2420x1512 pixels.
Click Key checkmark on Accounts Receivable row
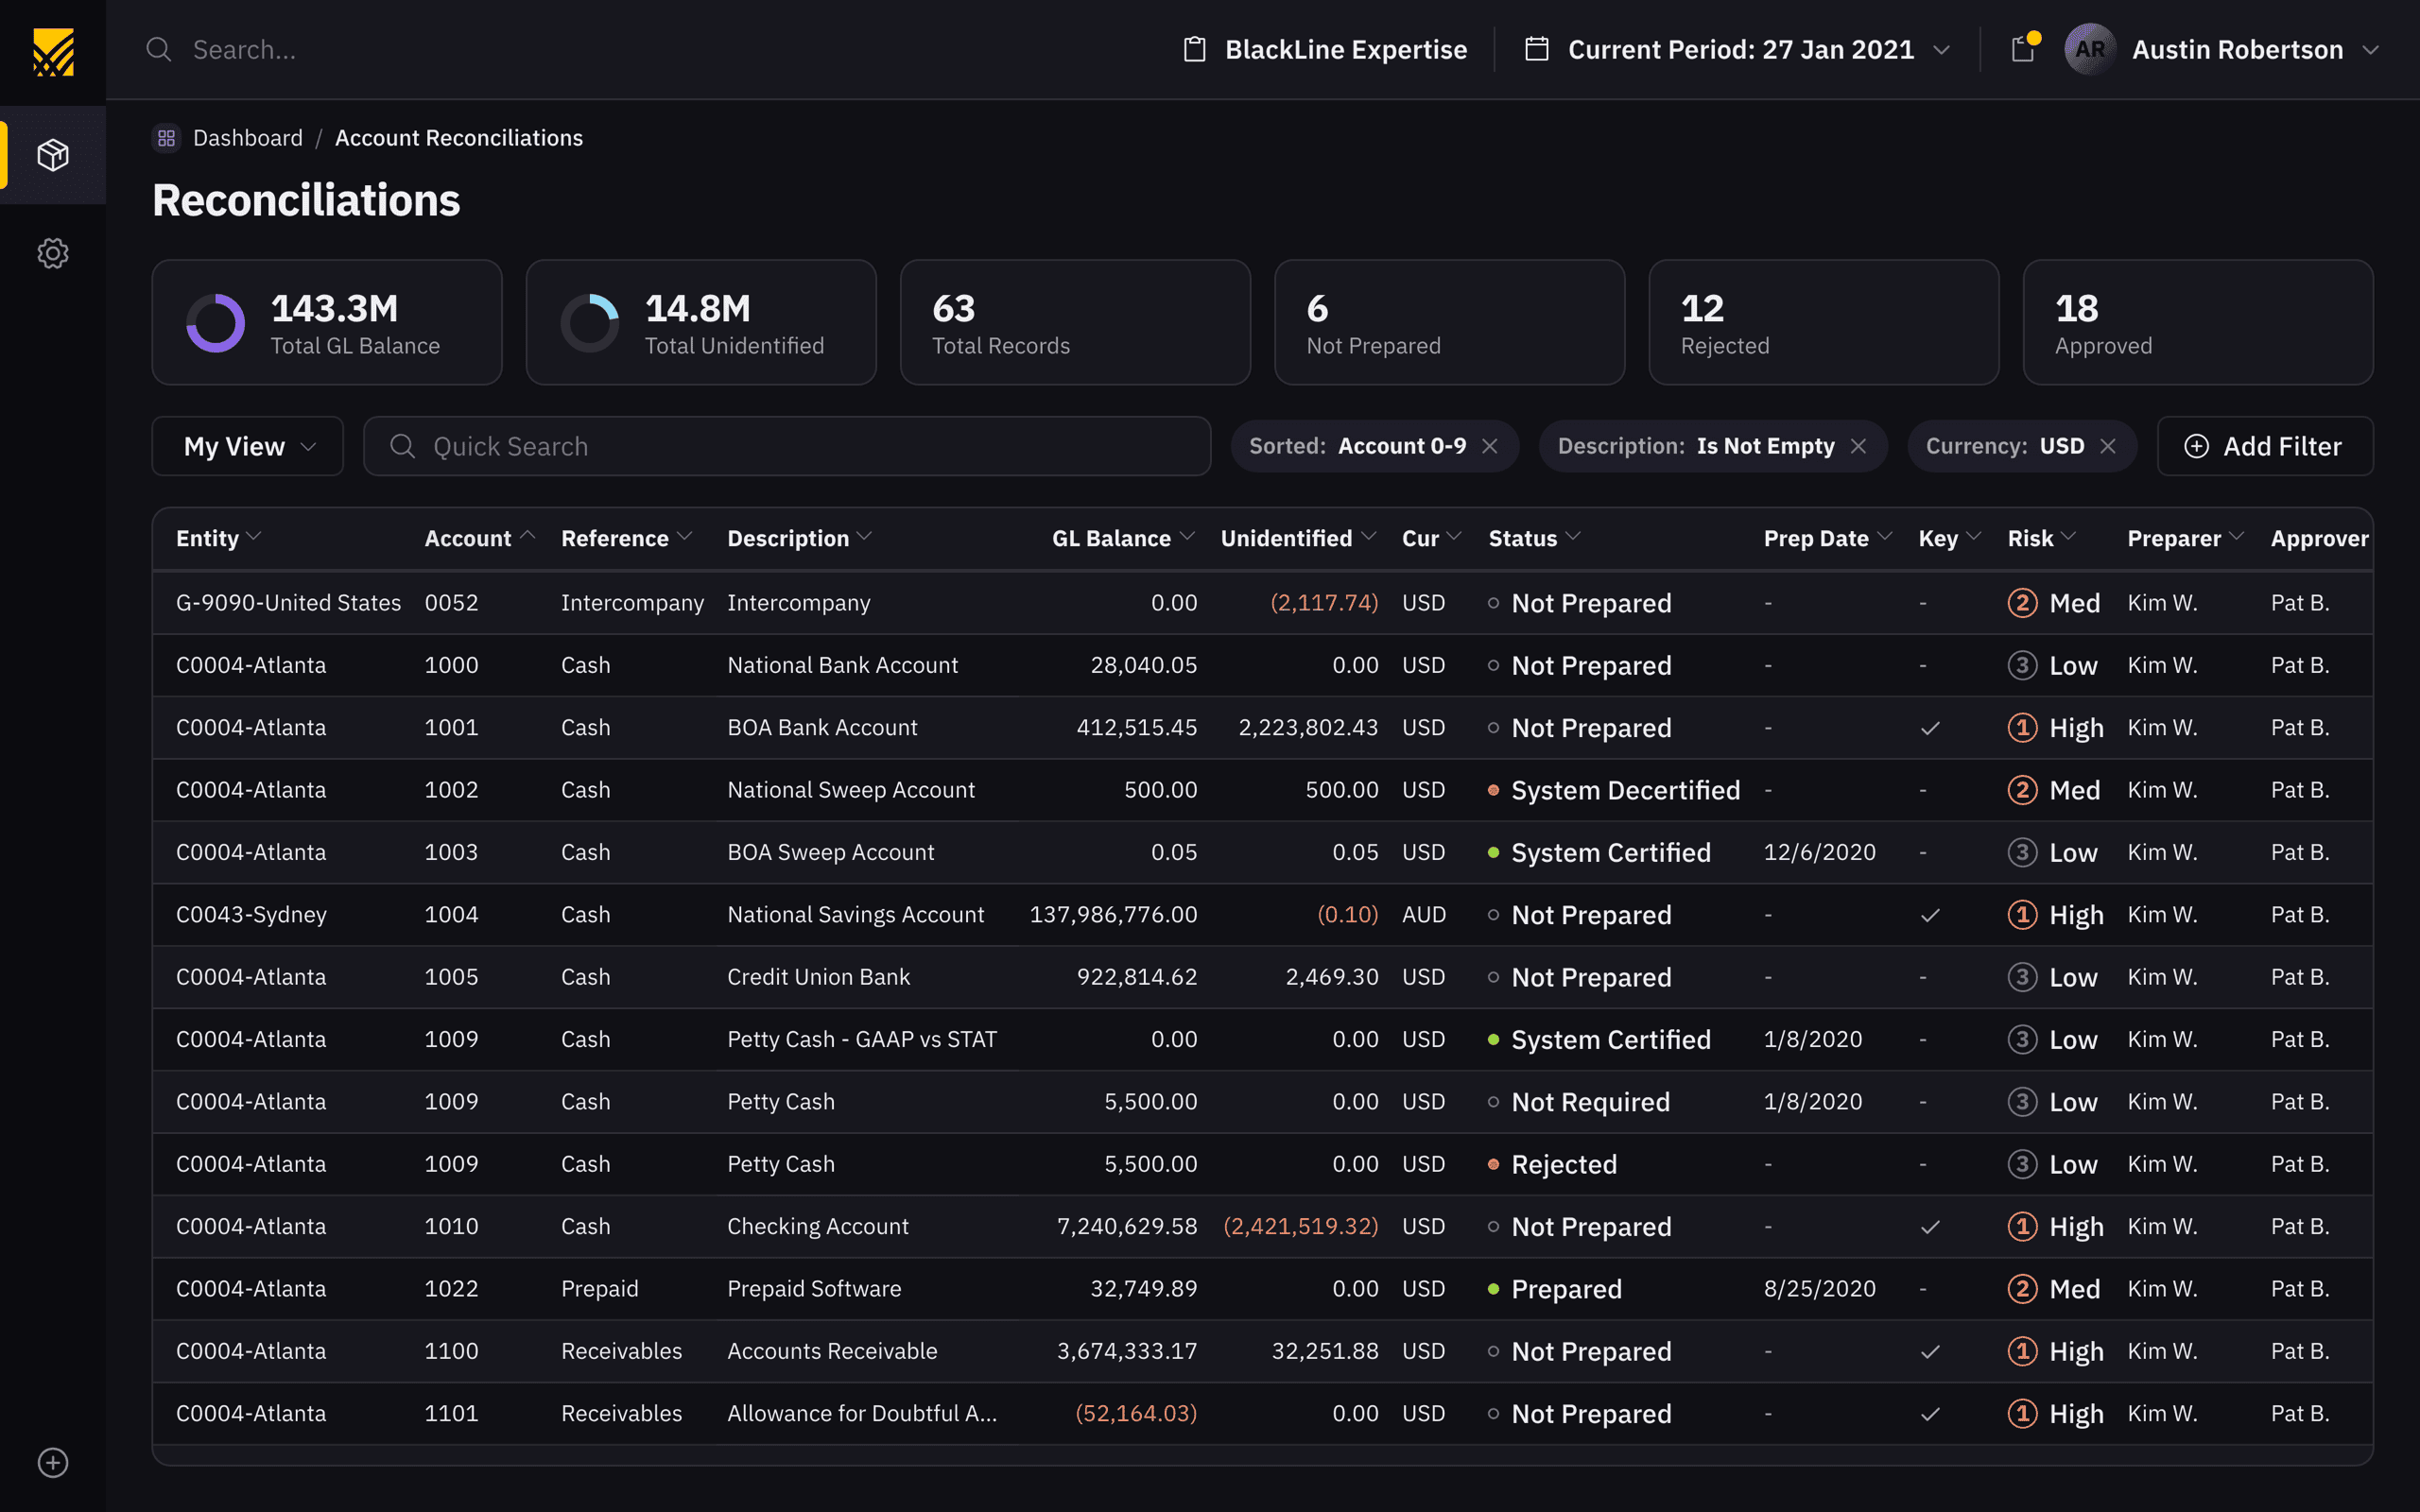(x=1930, y=1352)
